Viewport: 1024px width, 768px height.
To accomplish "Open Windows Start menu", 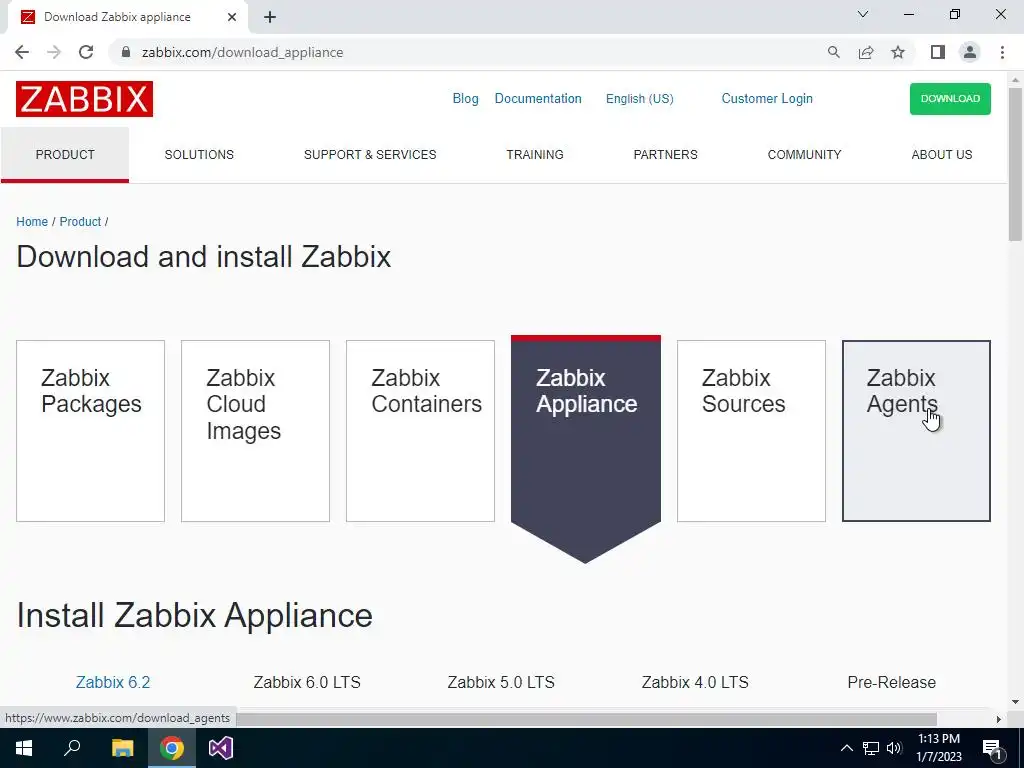I will (x=24, y=748).
